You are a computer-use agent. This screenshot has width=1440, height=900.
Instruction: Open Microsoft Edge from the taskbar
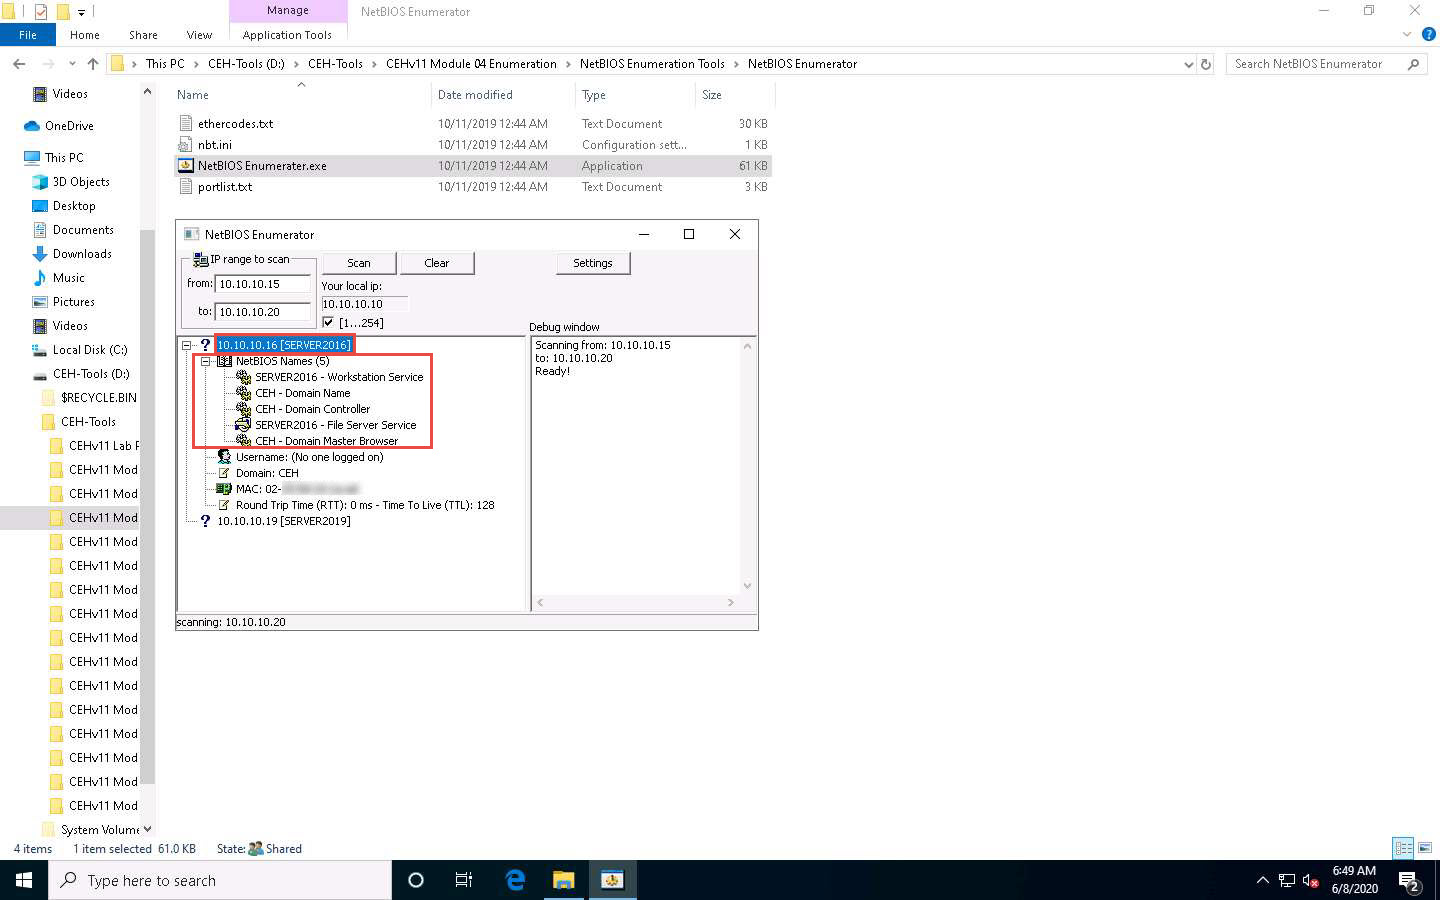coord(515,880)
